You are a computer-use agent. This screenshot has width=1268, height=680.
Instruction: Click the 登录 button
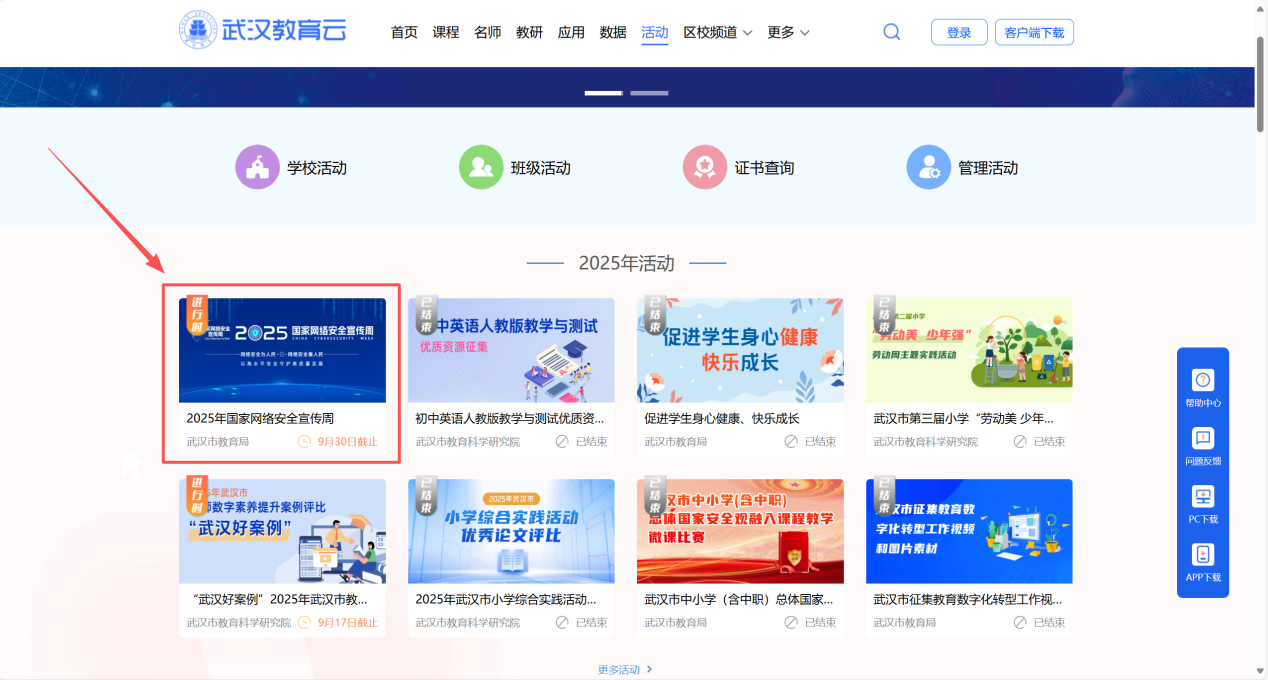tap(959, 32)
